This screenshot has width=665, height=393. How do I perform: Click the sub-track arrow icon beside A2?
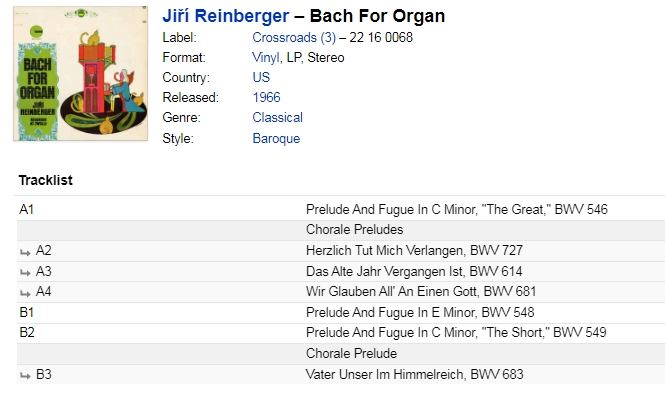(25, 253)
